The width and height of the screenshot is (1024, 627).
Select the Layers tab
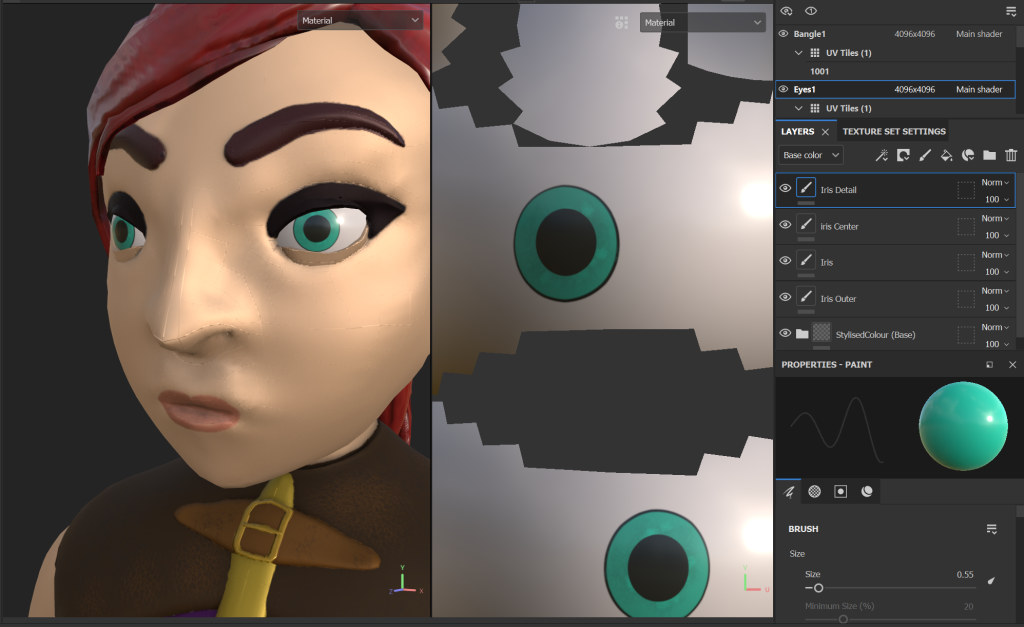pyautogui.click(x=797, y=131)
